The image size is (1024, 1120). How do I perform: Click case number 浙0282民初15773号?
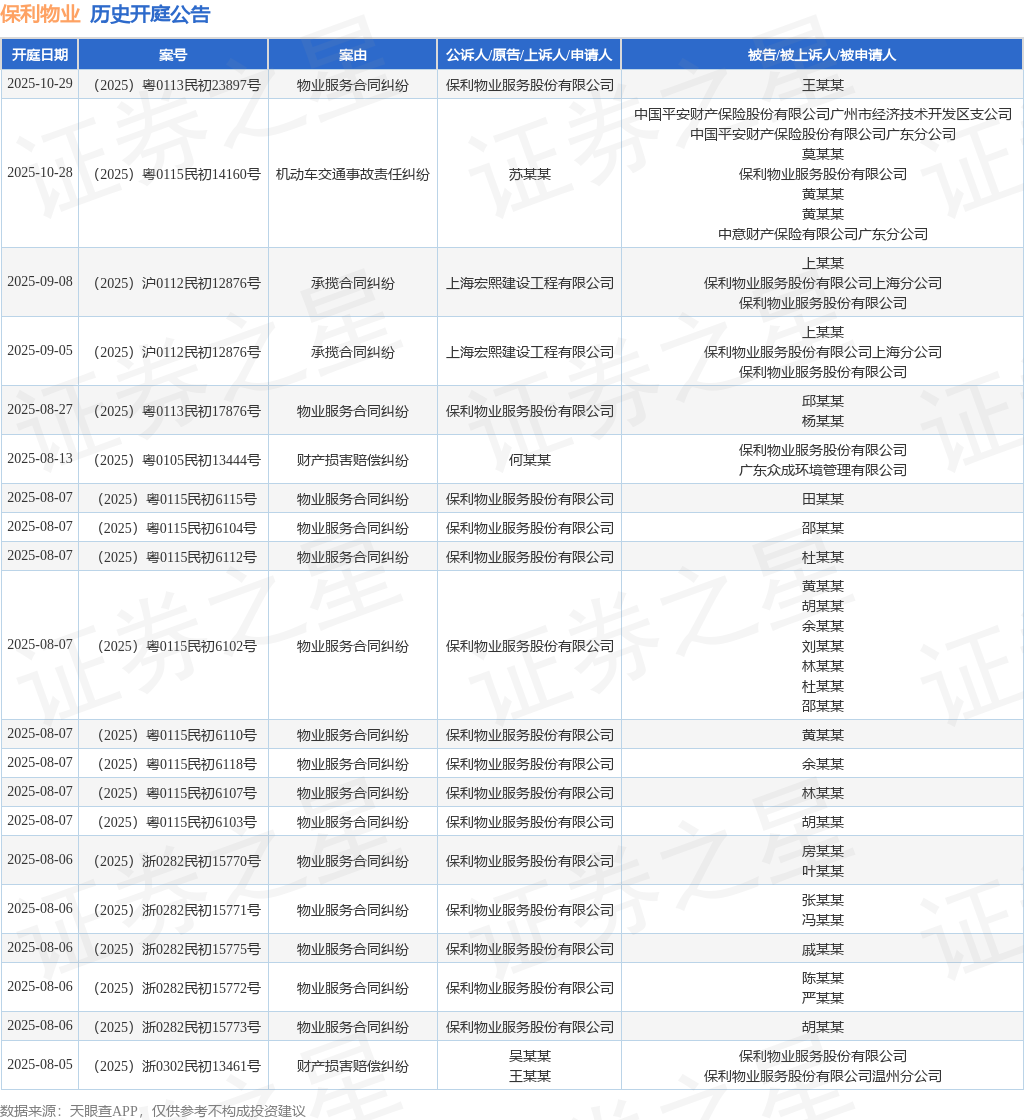(177, 1027)
